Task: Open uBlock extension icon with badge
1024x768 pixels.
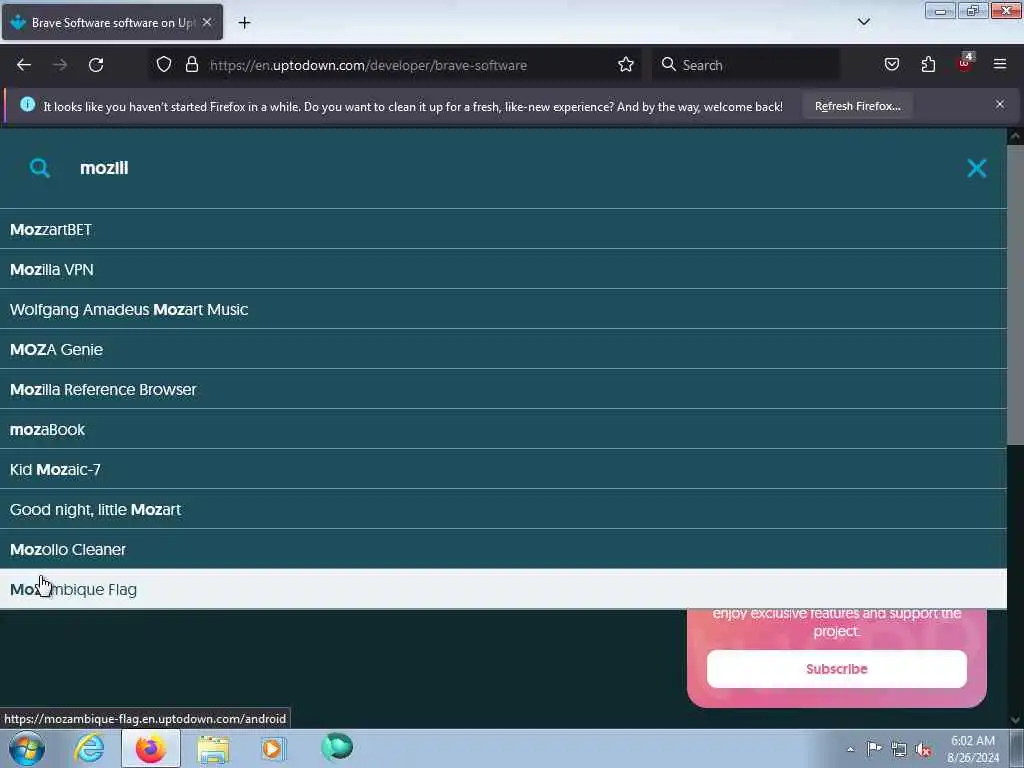Action: [x=965, y=63]
